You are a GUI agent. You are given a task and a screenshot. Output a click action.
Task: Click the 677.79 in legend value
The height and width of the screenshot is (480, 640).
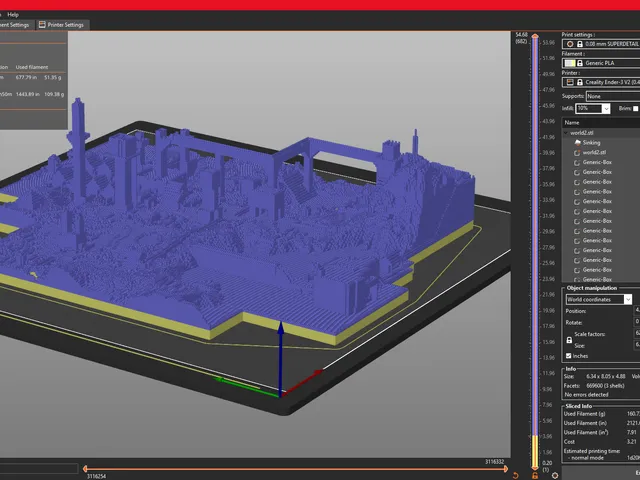pyautogui.click(x=27, y=78)
